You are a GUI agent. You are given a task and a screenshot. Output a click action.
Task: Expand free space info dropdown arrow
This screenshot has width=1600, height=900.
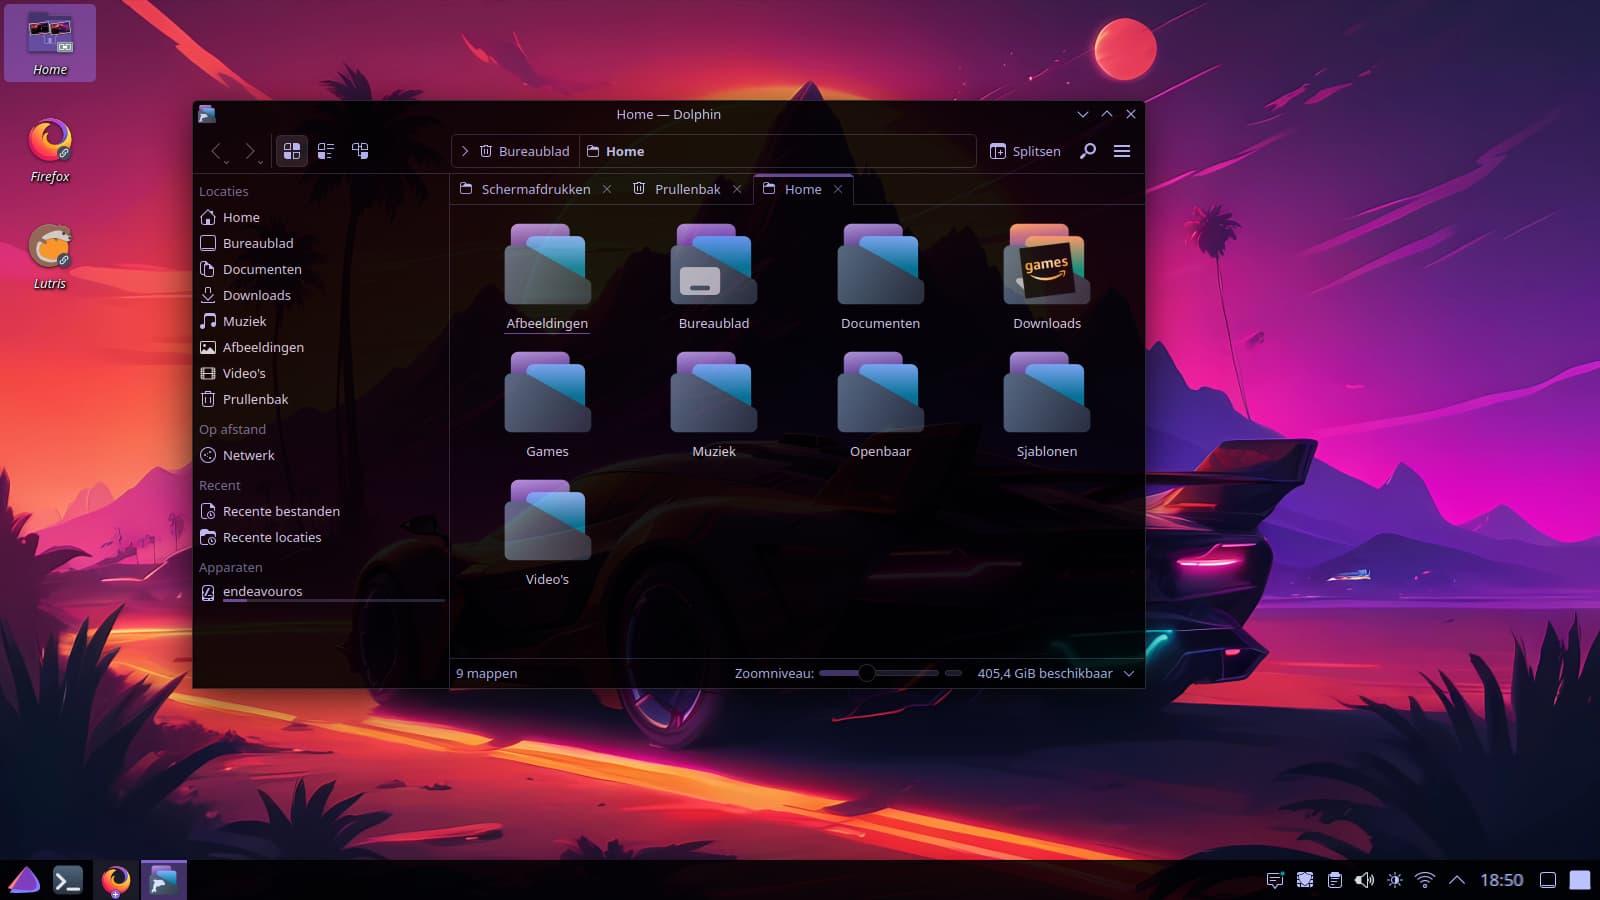(1129, 674)
